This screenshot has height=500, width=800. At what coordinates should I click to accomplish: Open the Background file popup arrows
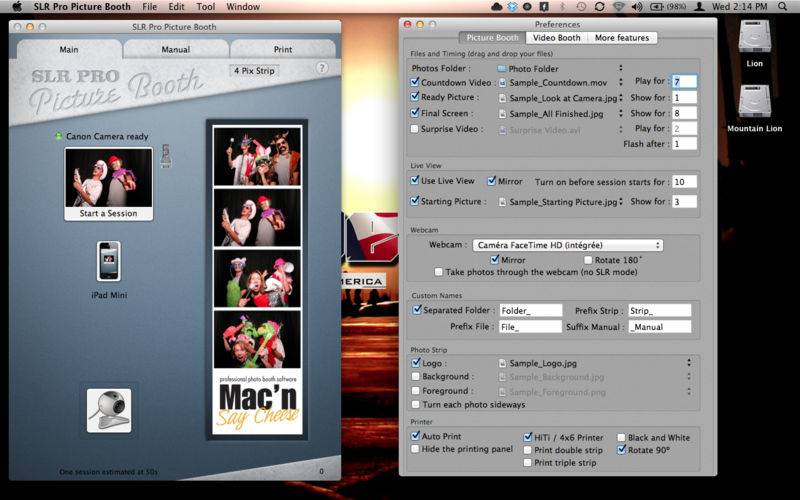(689, 377)
